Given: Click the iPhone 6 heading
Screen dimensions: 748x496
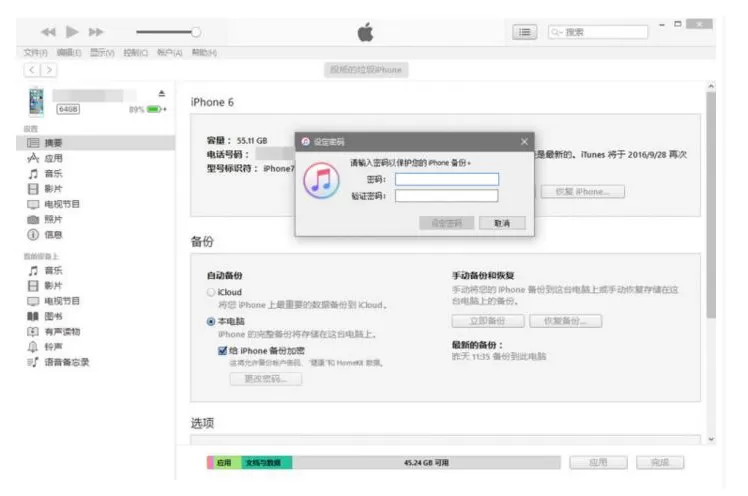Looking at the screenshot, I should pyautogui.click(x=212, y=102).
